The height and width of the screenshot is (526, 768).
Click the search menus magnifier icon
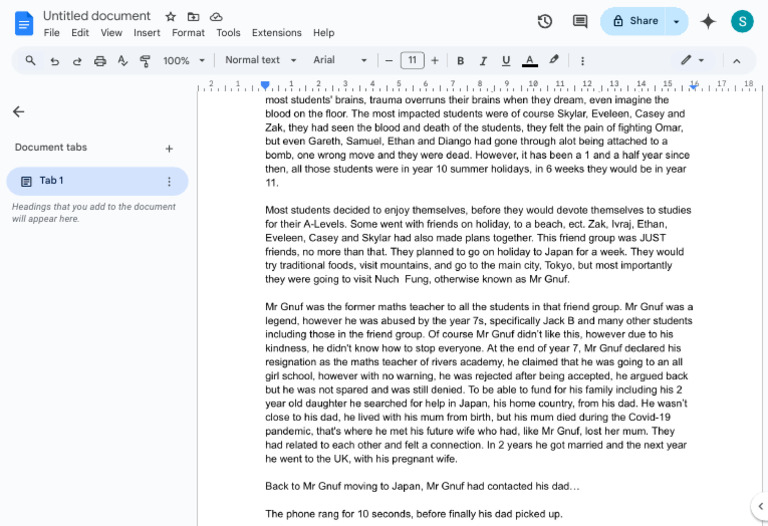pos(30,61)
